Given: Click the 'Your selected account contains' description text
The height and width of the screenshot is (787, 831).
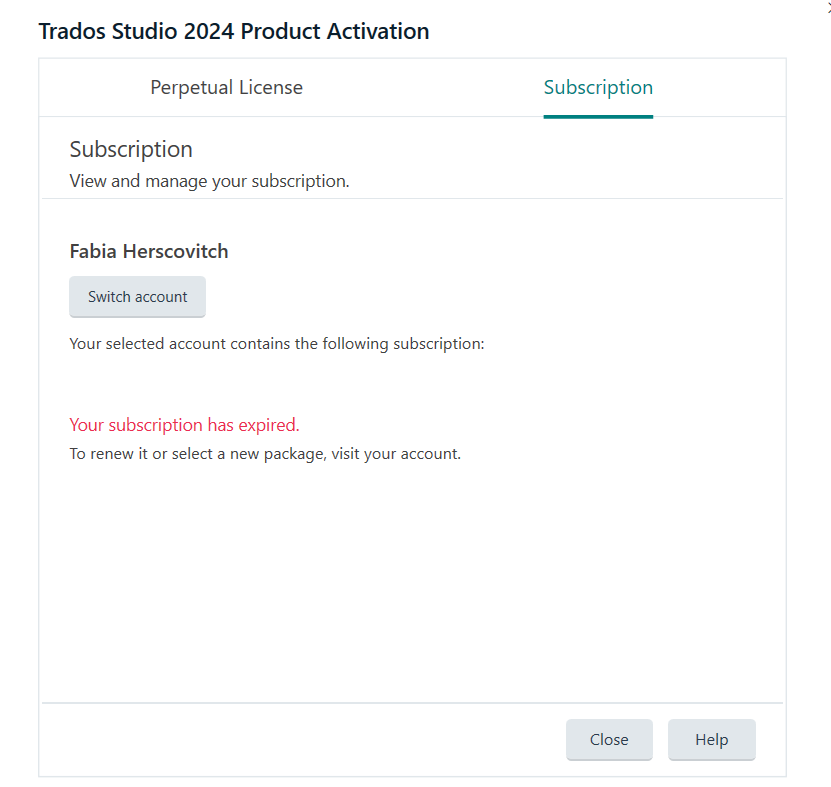Looking at the screenshot, I should [276, 343].
